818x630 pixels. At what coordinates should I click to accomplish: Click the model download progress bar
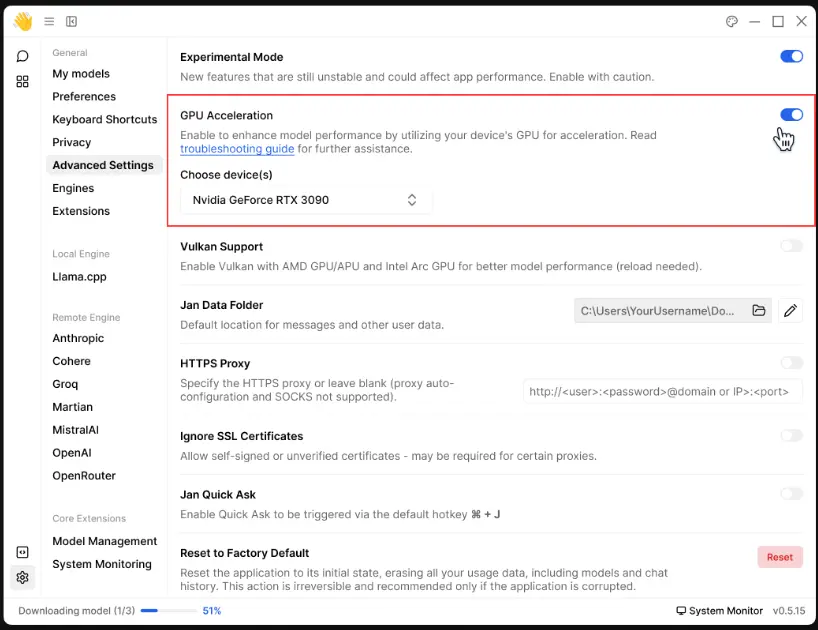click(x=168, y=610)
